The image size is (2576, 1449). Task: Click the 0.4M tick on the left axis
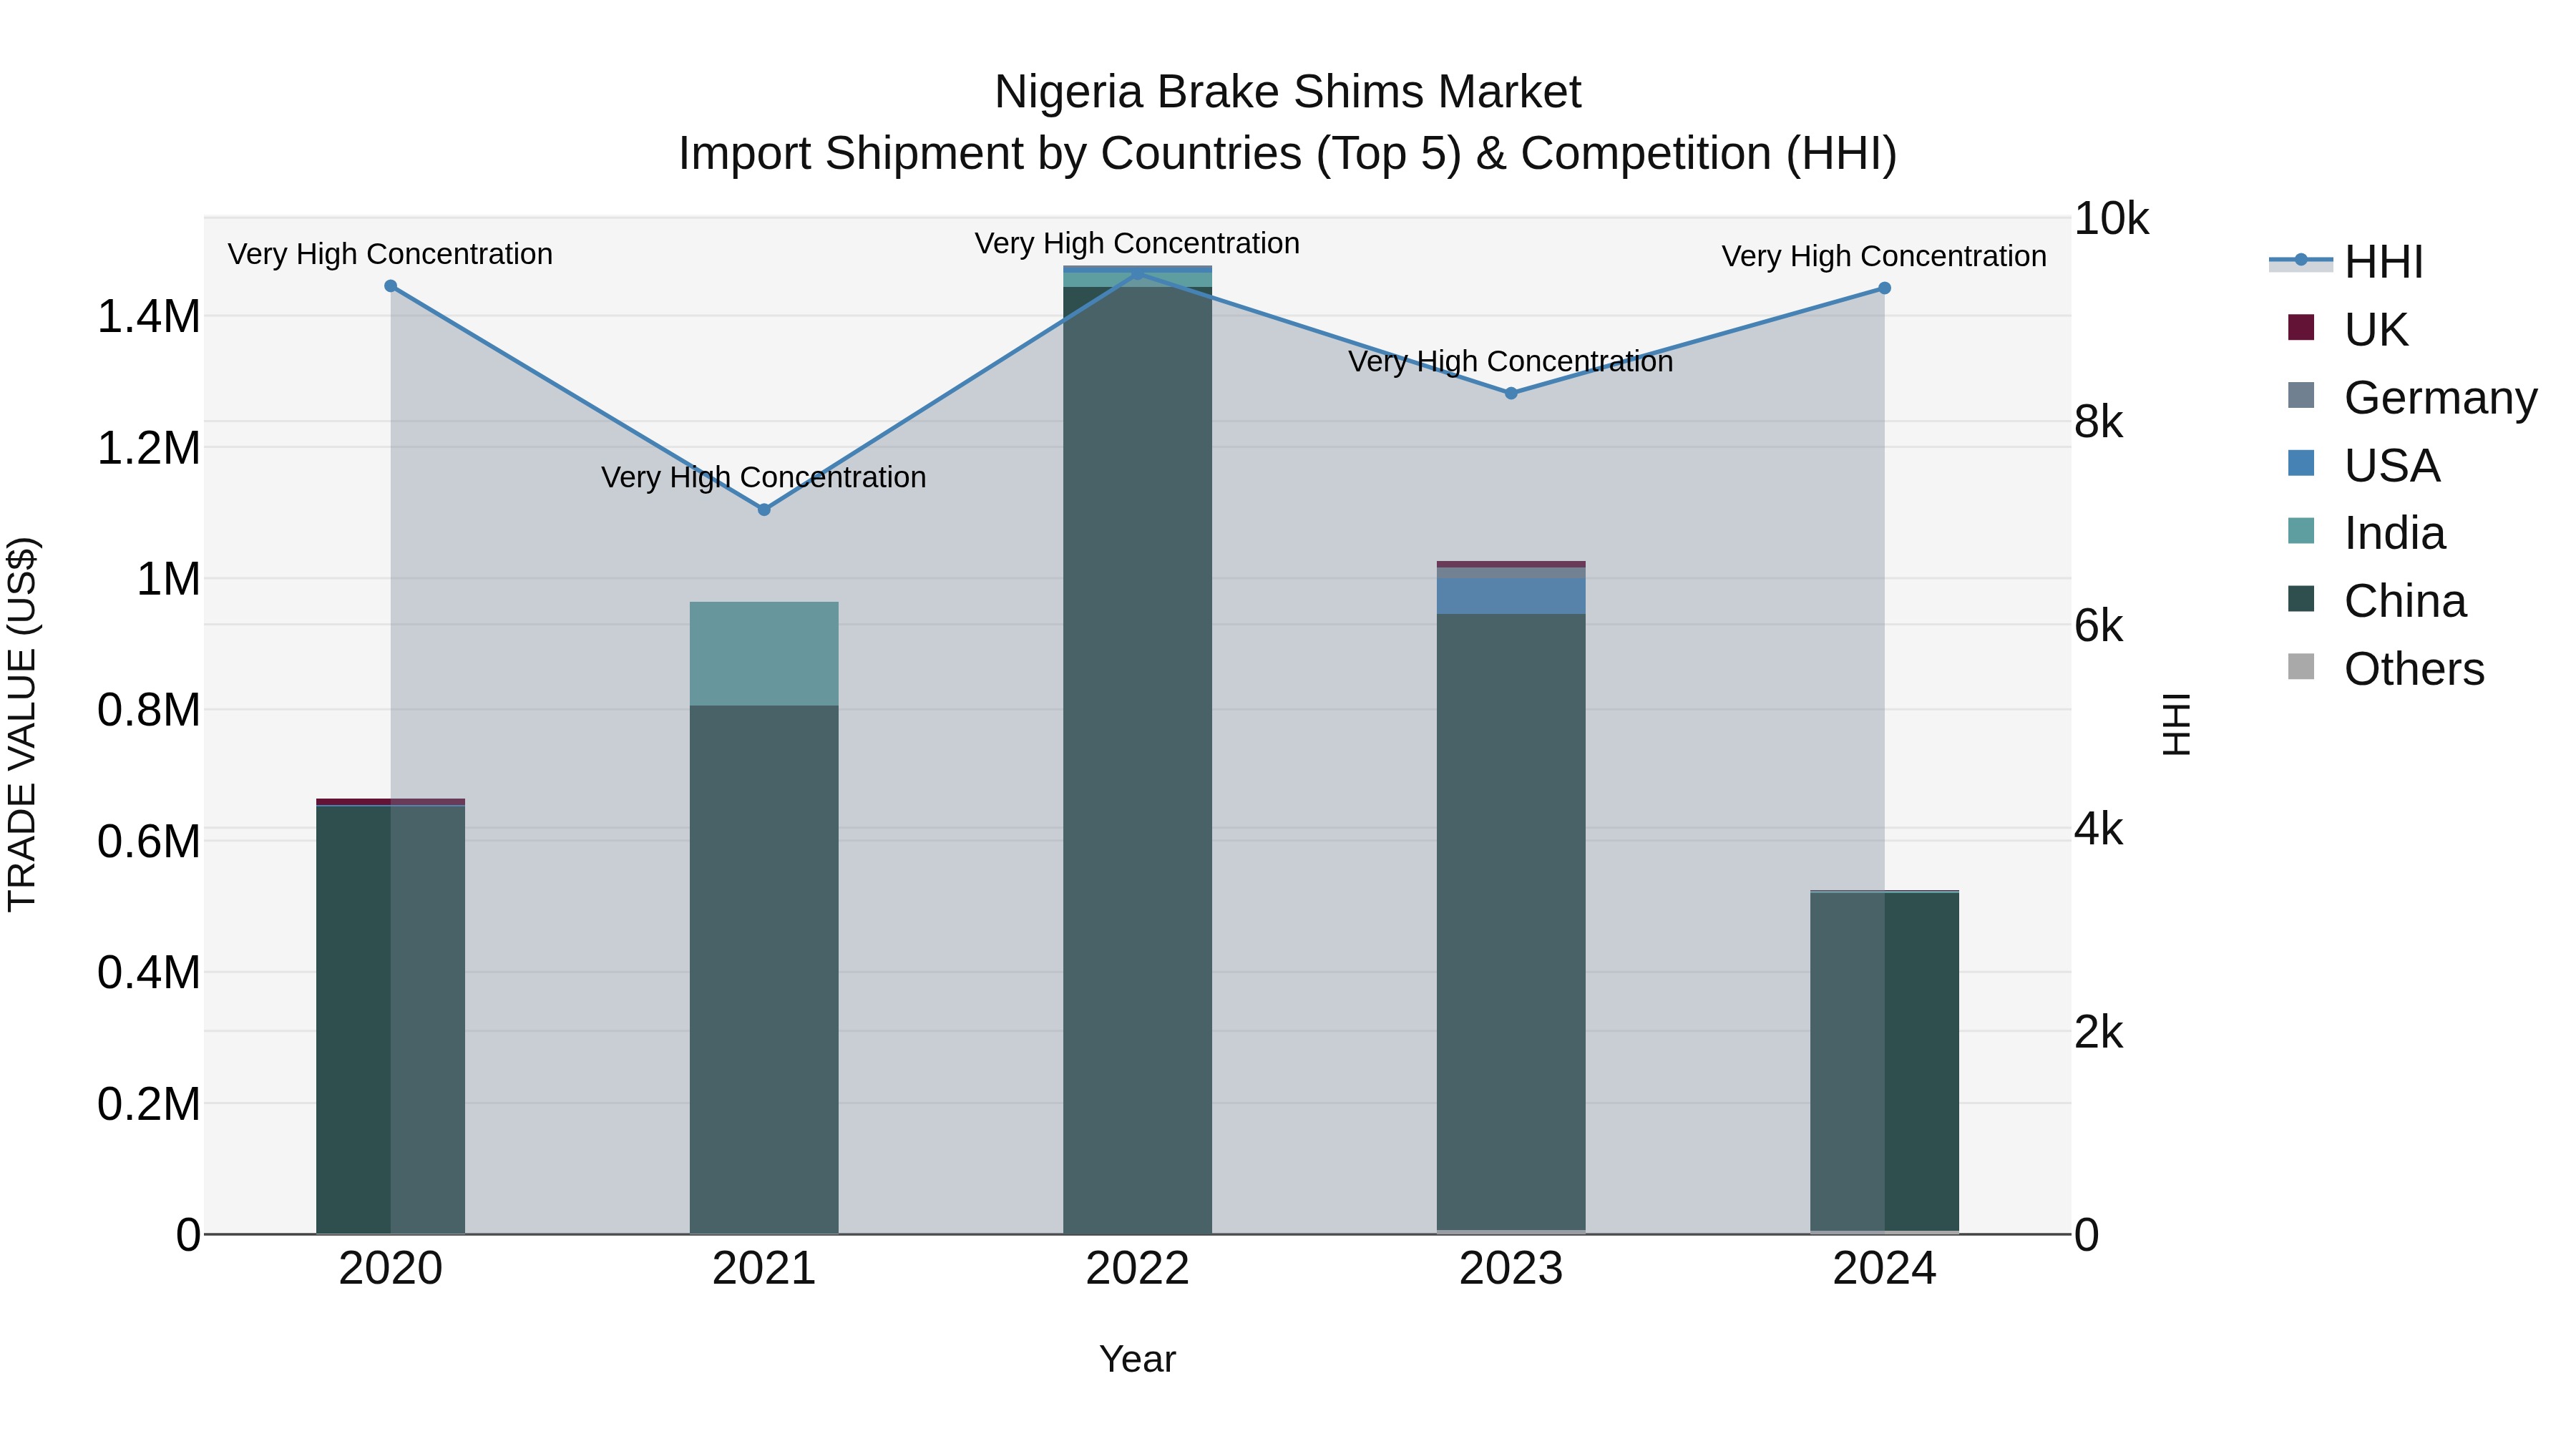(149, 973)
